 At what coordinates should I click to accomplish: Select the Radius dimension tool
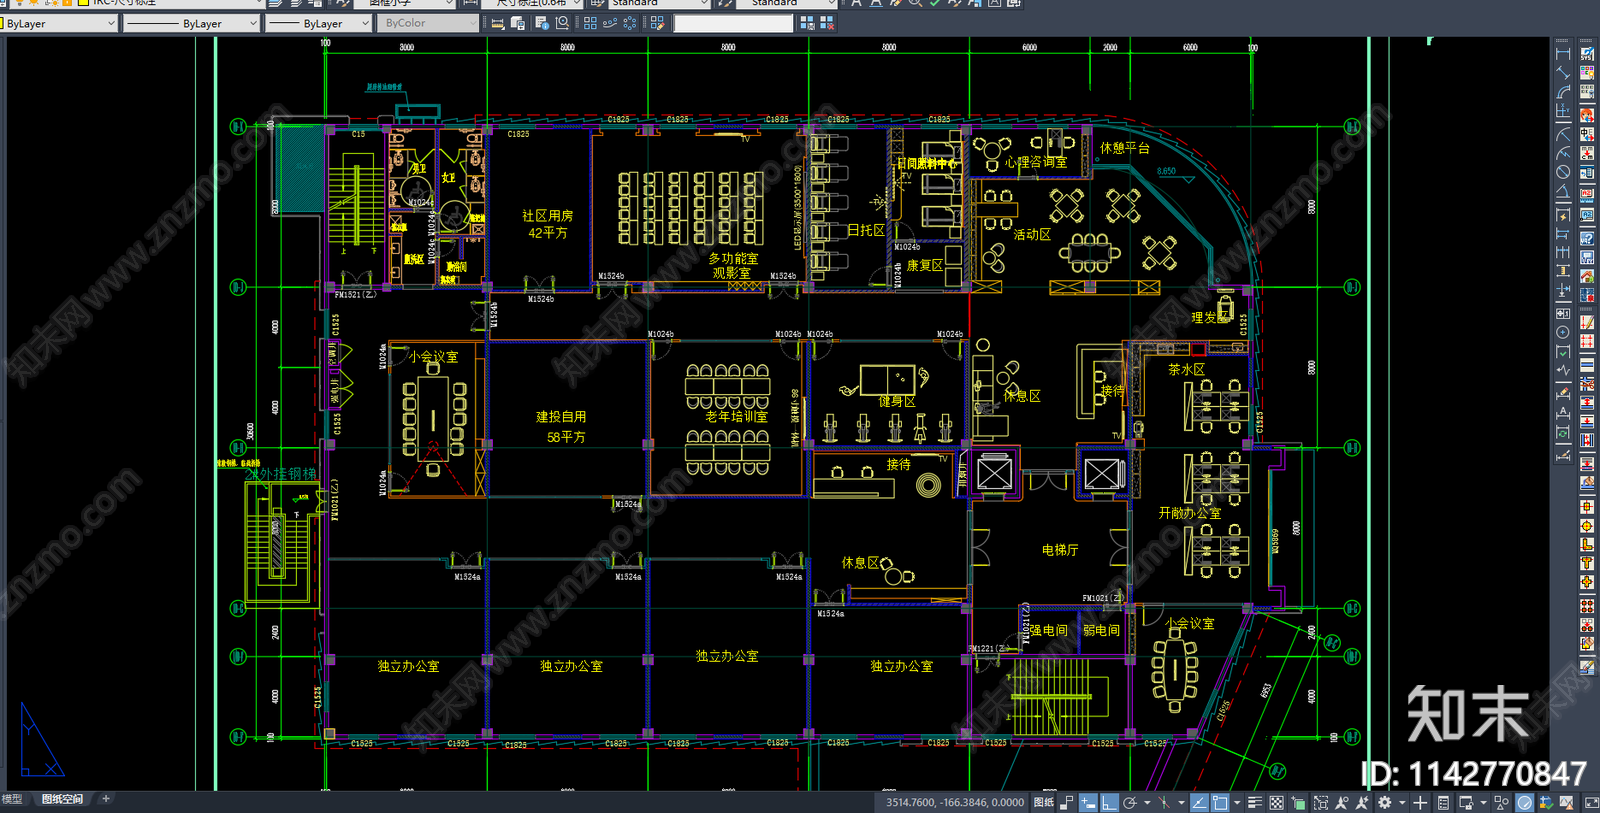pos(1563,134)
